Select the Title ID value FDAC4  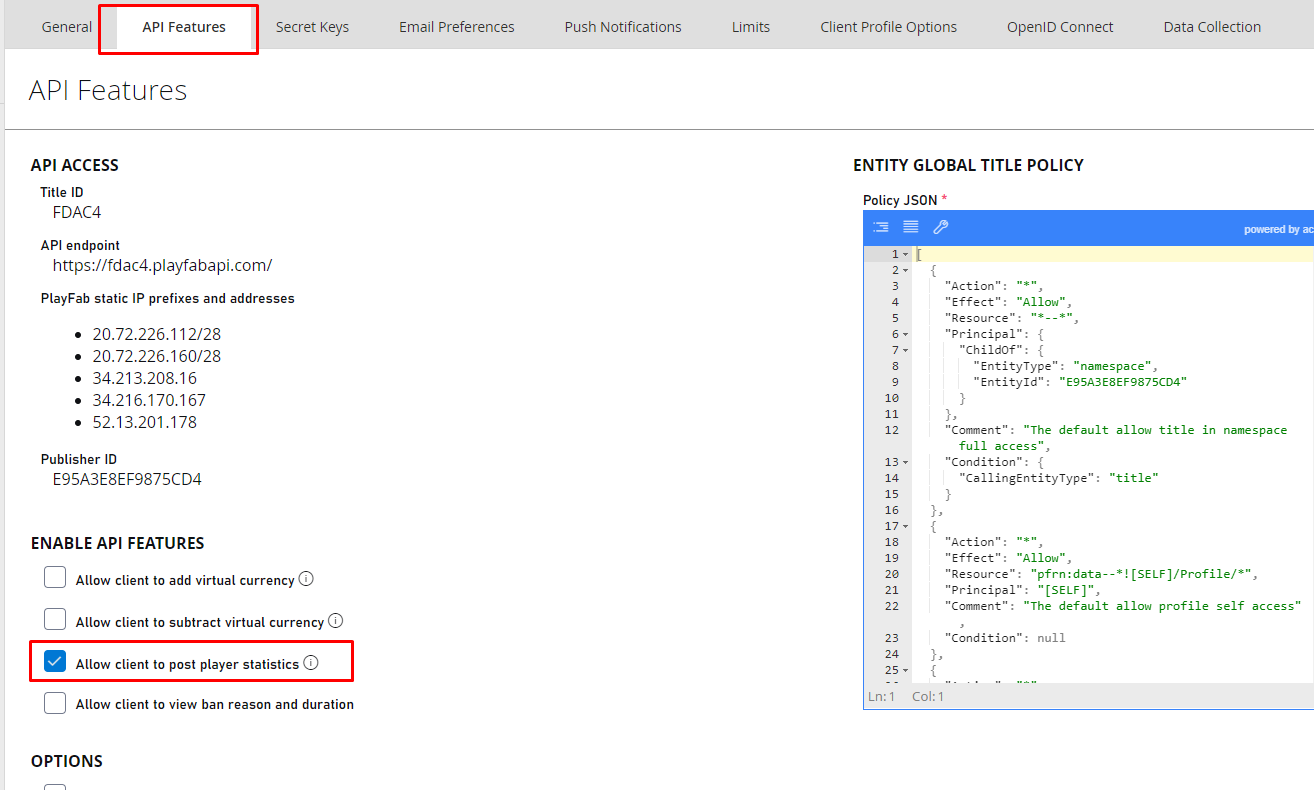(x=77, y=212)
